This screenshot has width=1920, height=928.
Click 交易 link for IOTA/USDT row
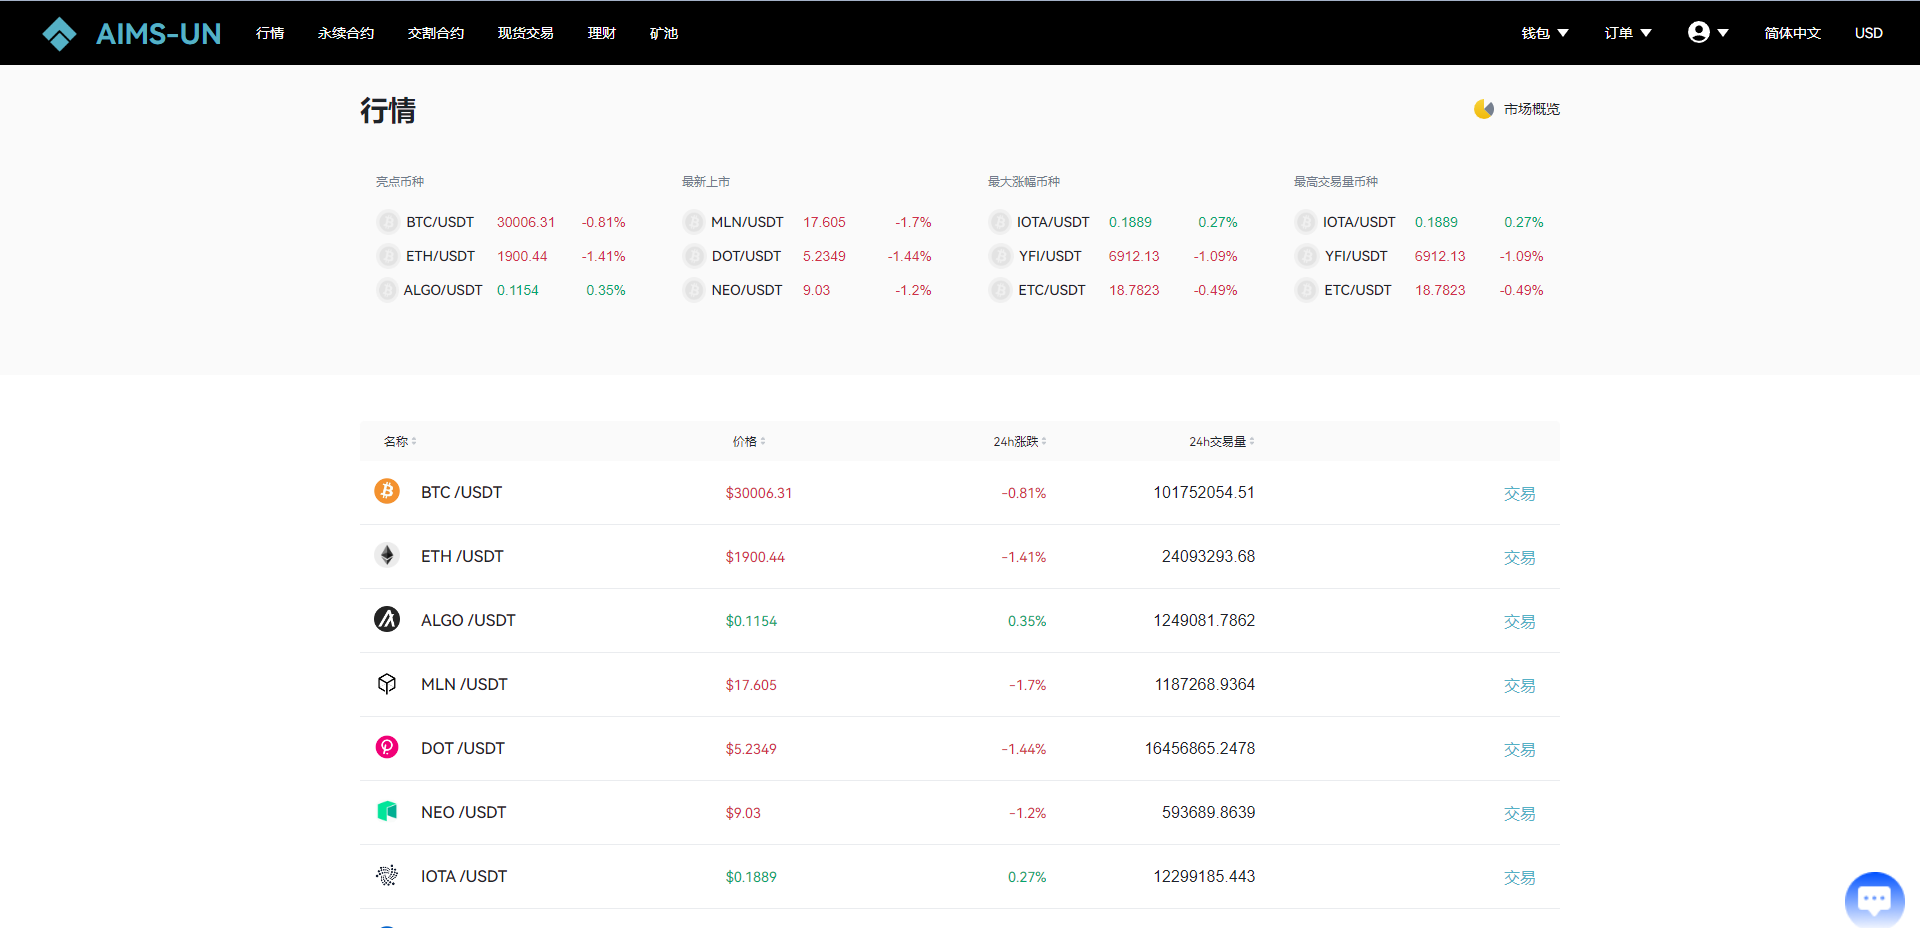1518,877
